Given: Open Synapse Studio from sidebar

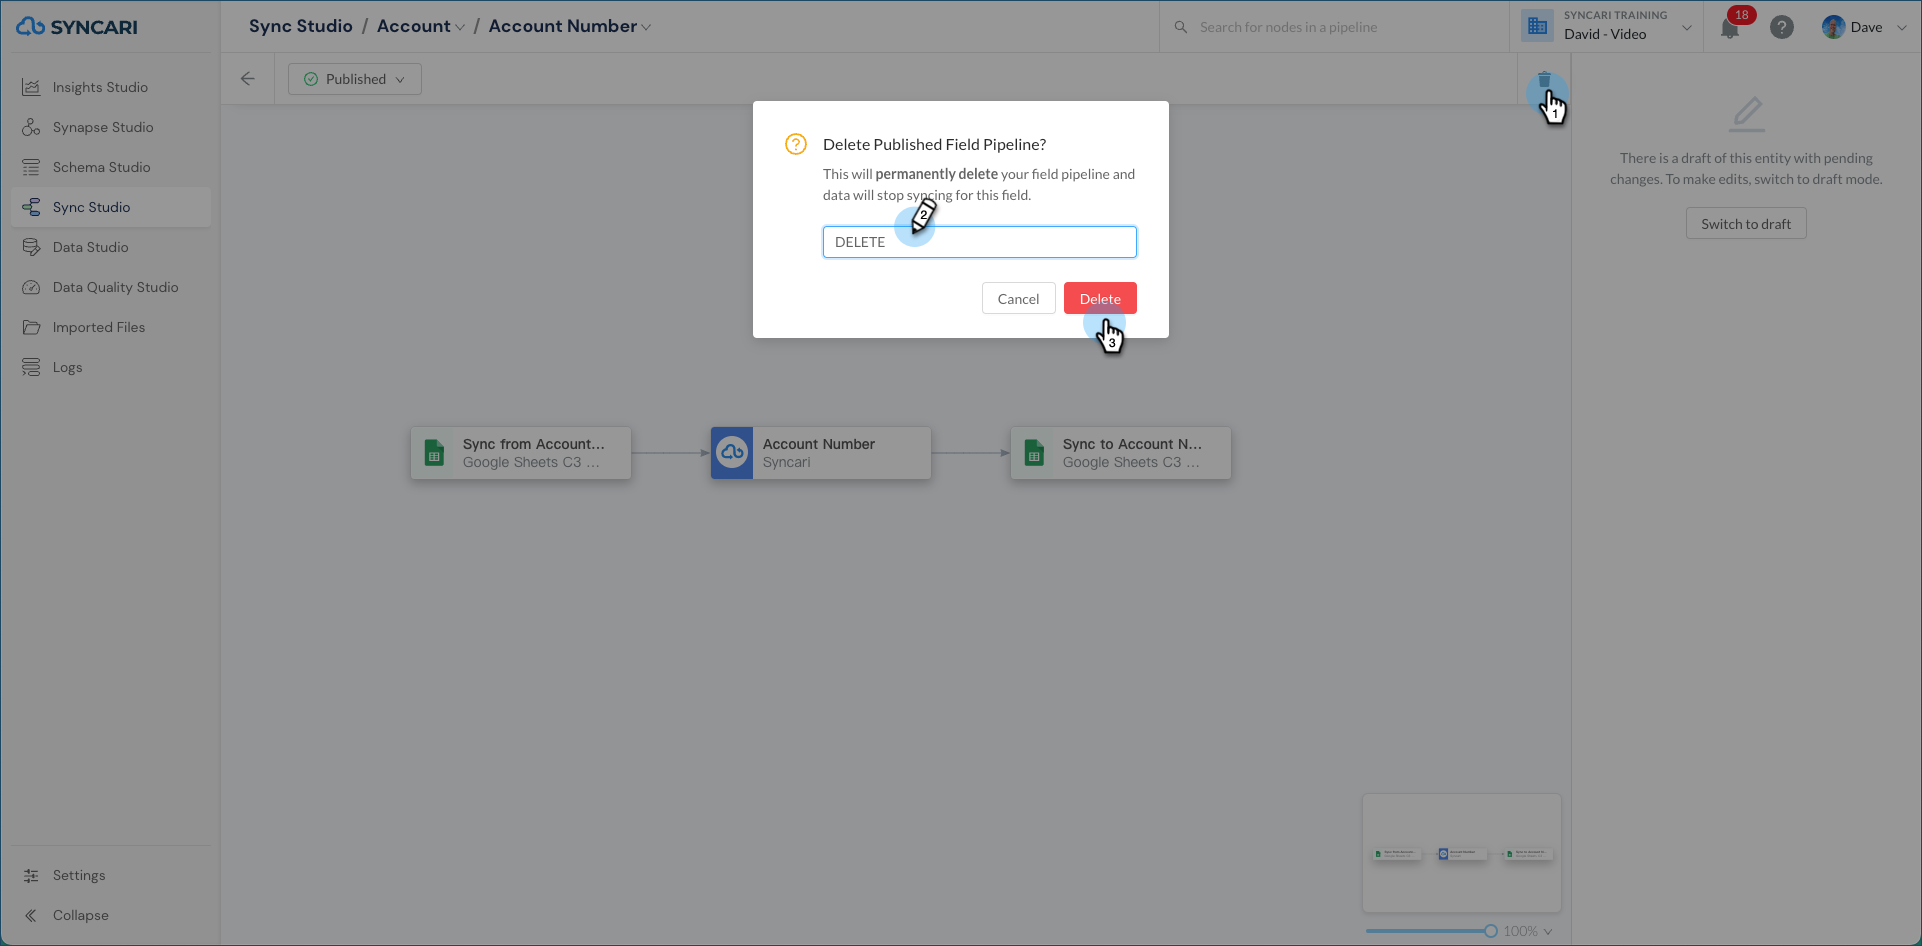Looking at the screenshot, I should point(110,127).
